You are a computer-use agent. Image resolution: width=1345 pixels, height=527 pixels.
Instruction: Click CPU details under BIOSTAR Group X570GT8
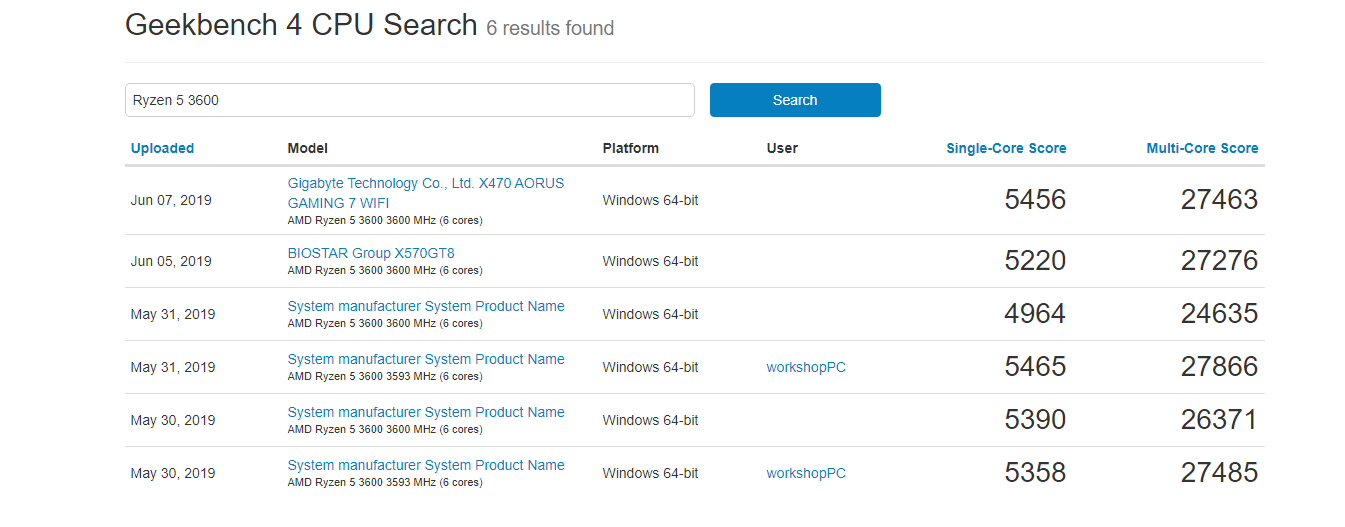[x=385, y=271]
